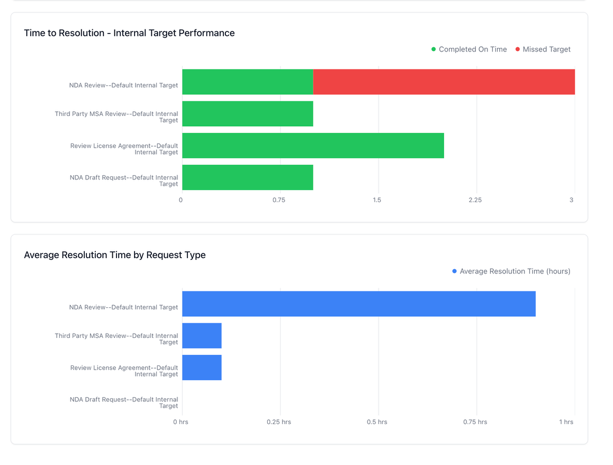Click the 2.25 tick on the target performance axis
The image size is (613, 465).
tap(475, 200)
